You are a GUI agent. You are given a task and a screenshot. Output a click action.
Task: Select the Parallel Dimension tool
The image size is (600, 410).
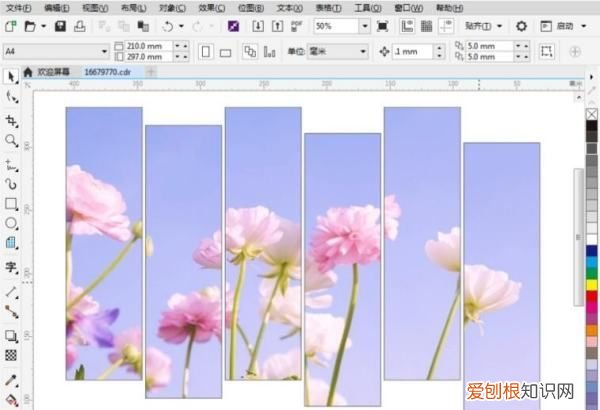11,293
